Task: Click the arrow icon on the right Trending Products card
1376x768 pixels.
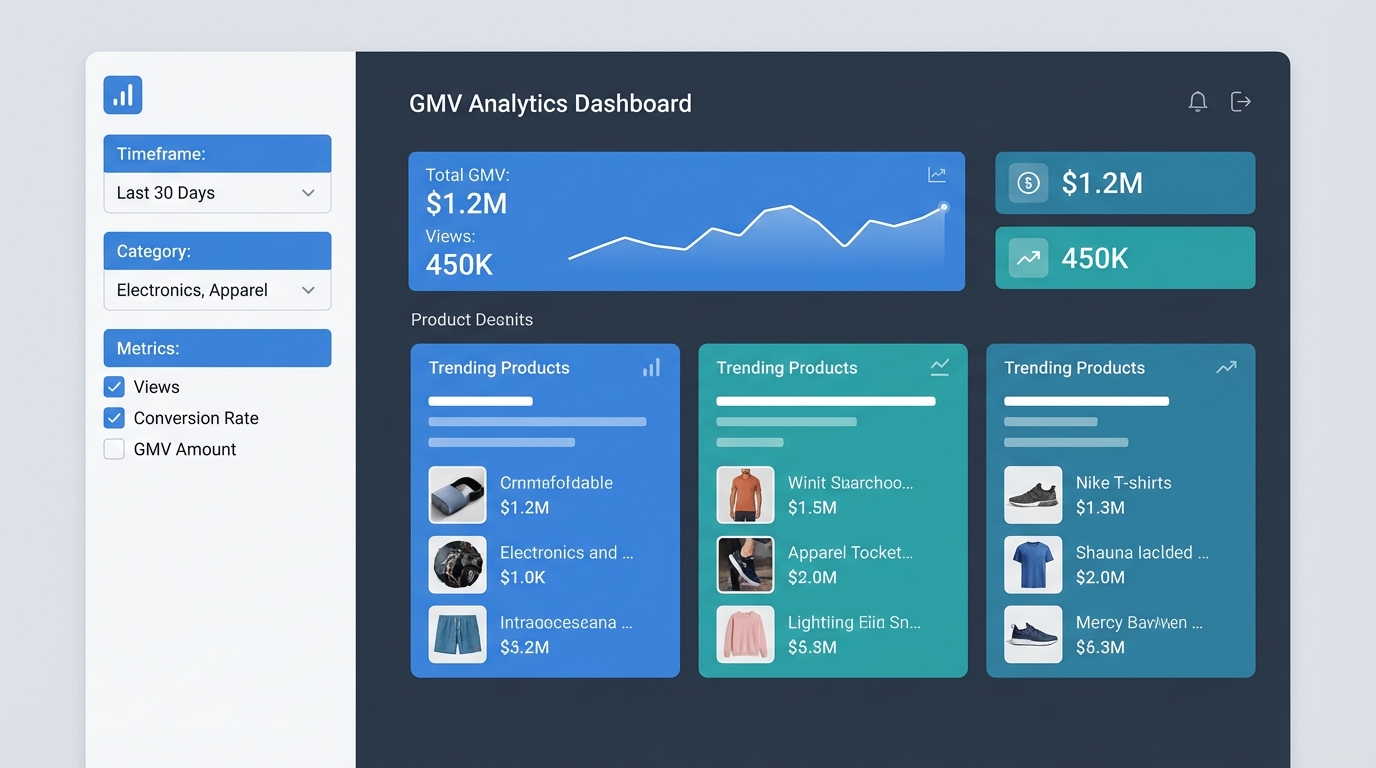Action: coord(1226,367)
